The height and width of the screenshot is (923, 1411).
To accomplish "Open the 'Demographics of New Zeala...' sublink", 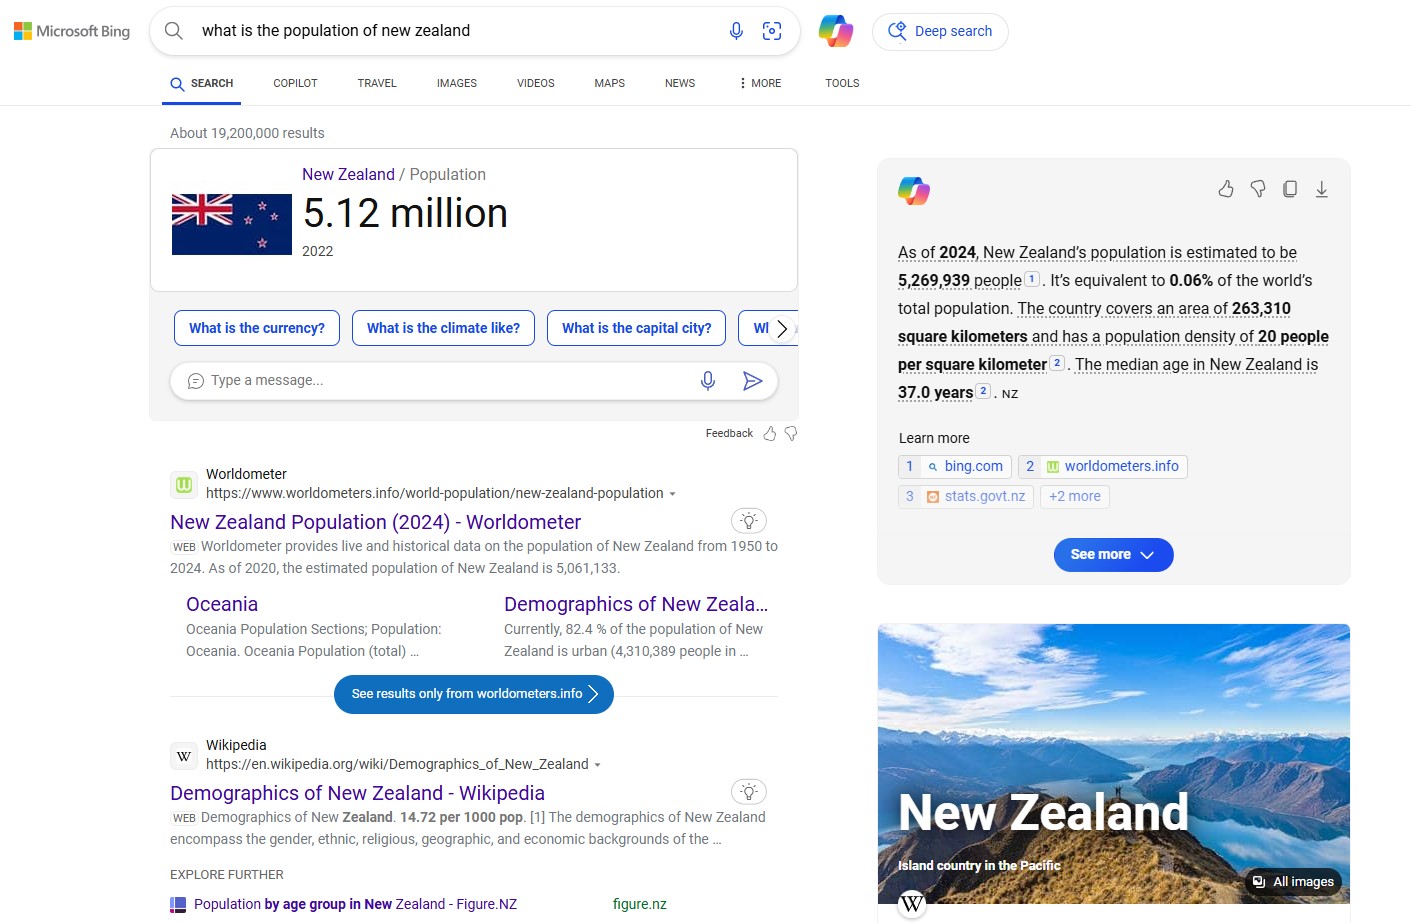I will click(x=636, y=604).
